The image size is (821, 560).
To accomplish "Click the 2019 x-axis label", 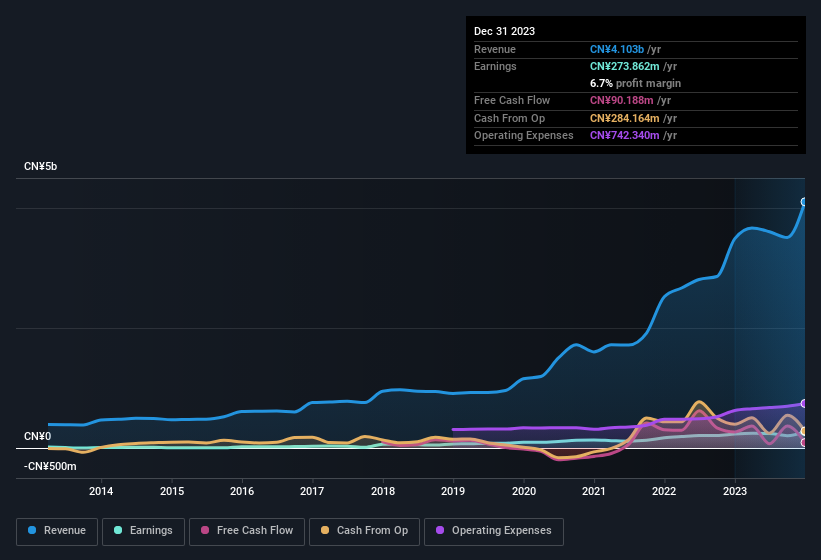I will pos(453,491).
